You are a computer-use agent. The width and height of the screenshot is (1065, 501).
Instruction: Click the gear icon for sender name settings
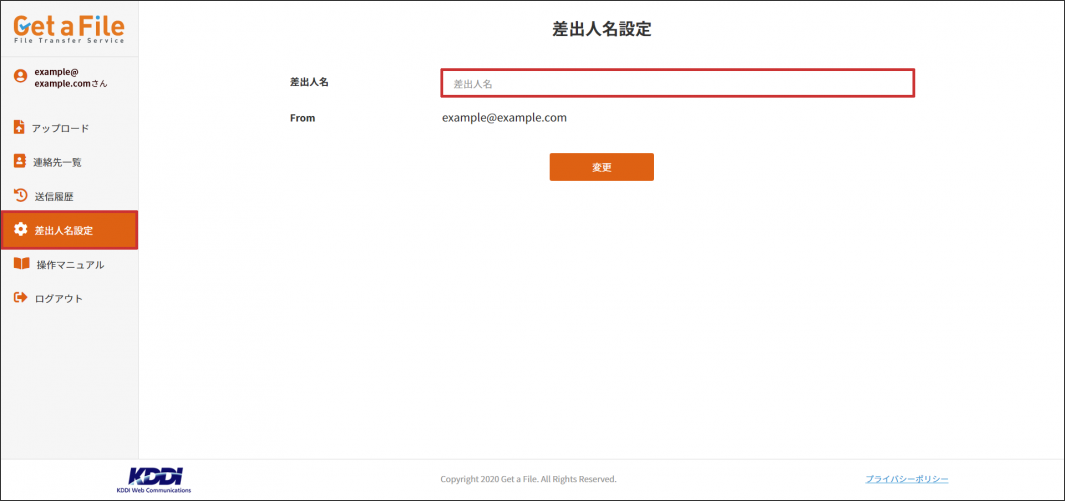(x=21, y=230)
